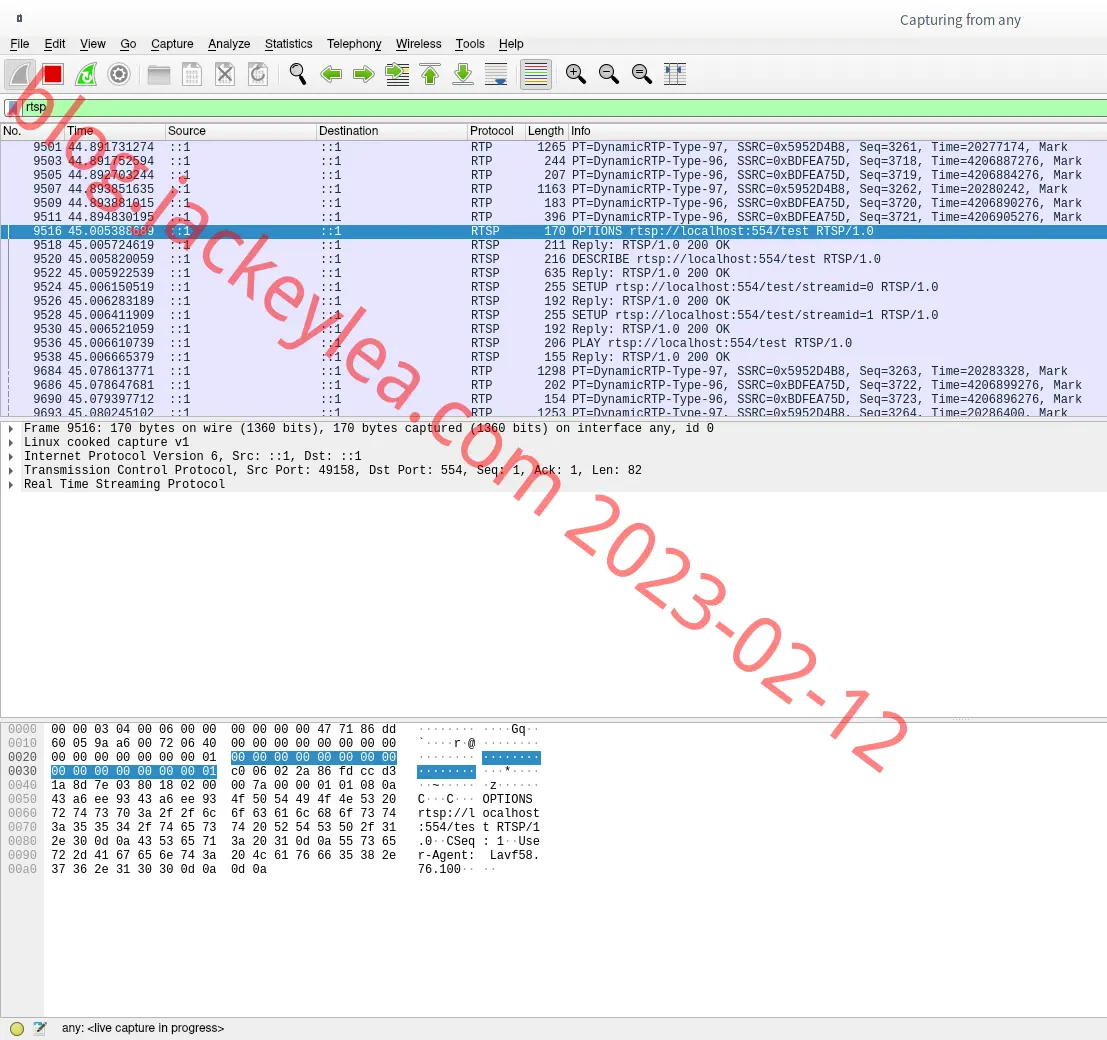Jump to the first packet
This screenshot has width=1107, height=1040.
430,74
